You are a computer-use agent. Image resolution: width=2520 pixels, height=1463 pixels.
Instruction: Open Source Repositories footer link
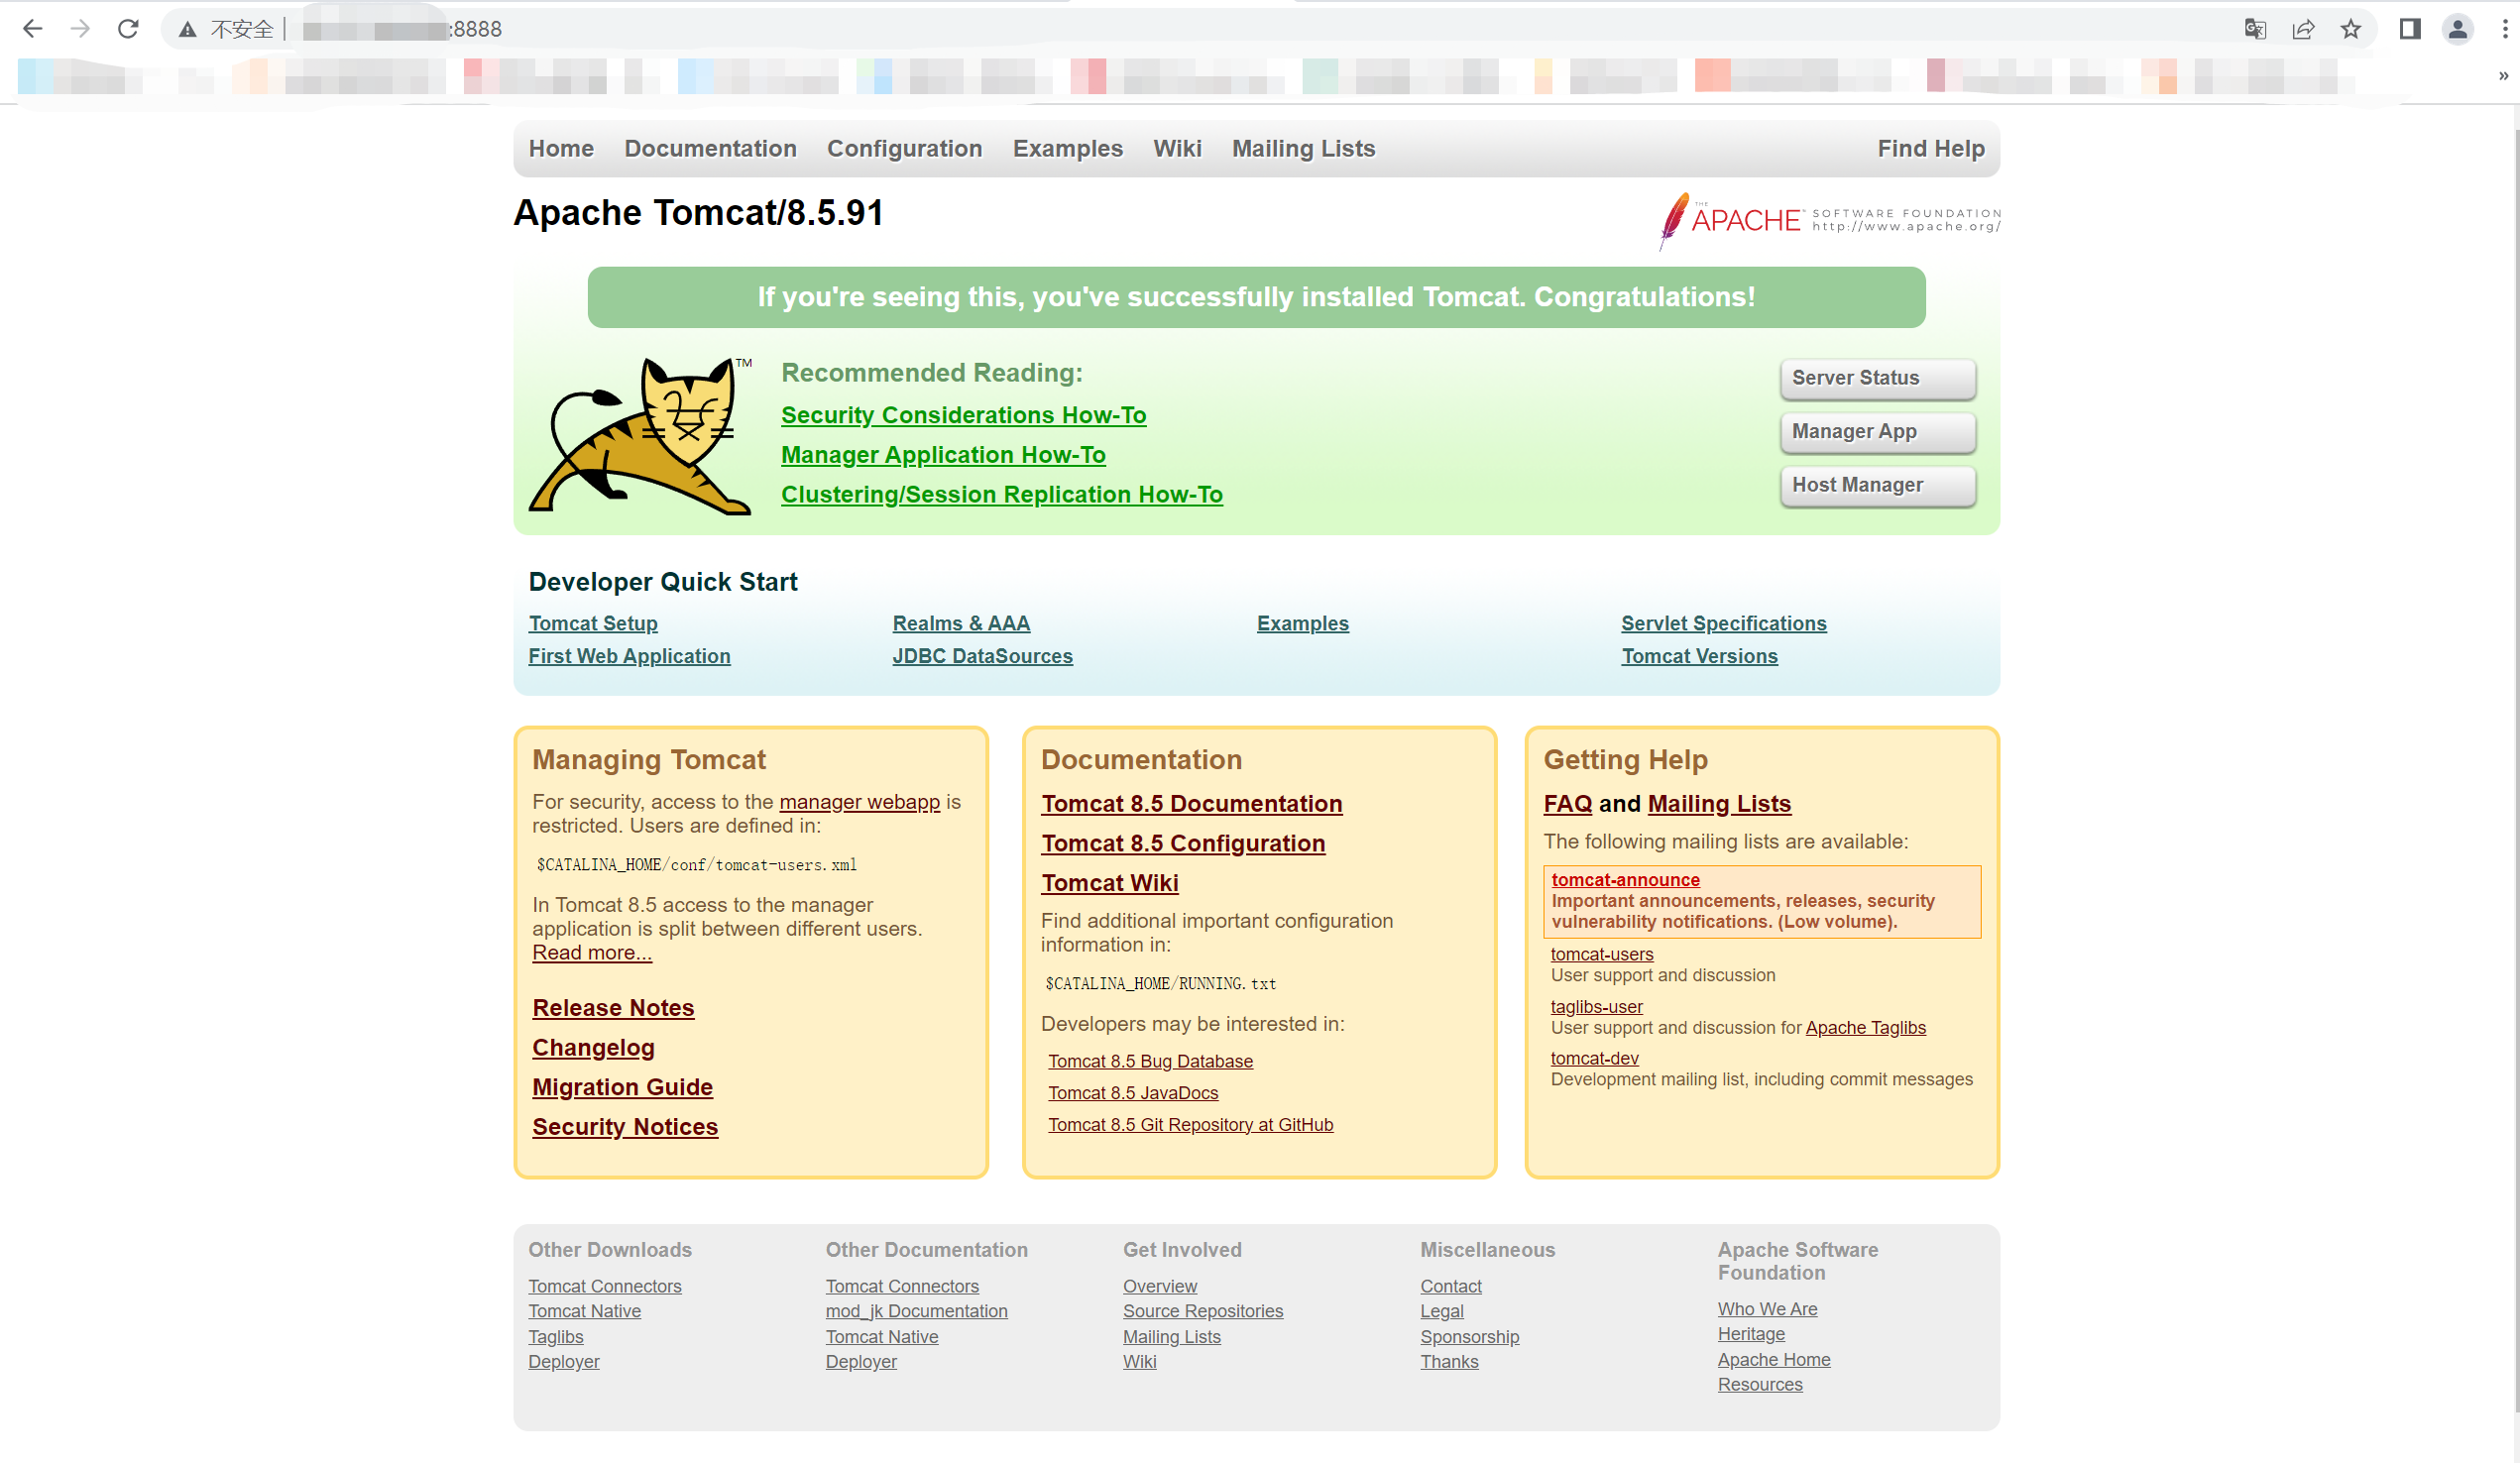pos(1202,1310)
